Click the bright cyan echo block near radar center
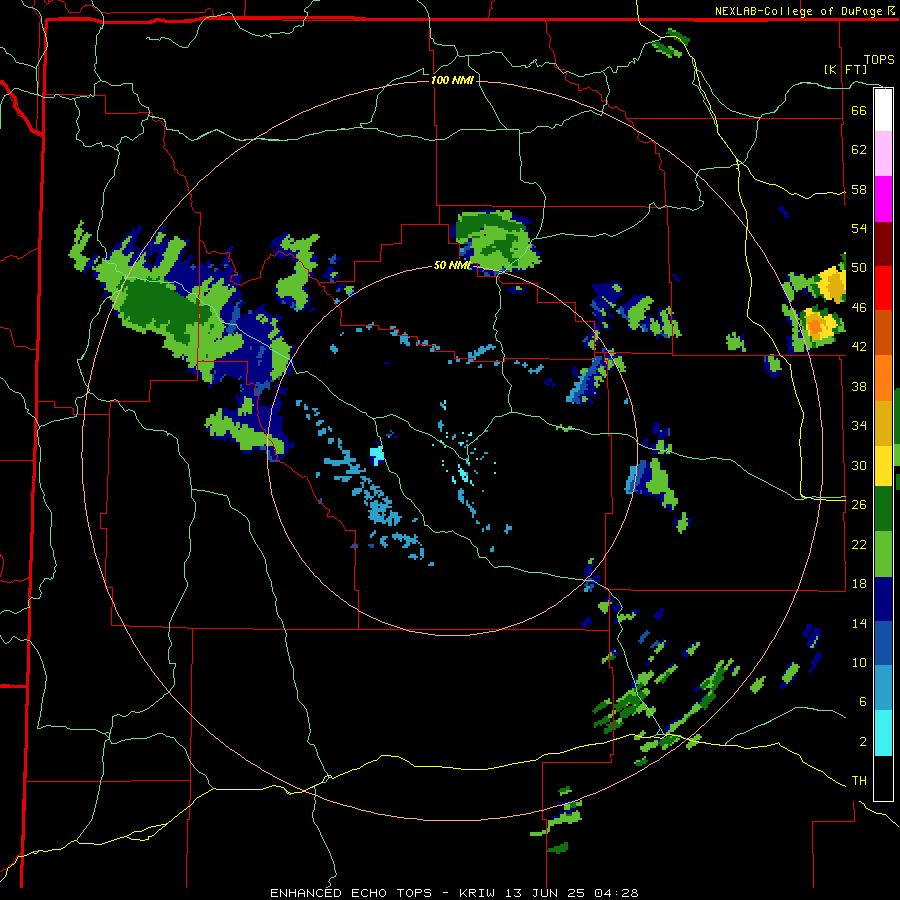The width and height of the screenshot is (900, 900). click(x=377, y=455)
